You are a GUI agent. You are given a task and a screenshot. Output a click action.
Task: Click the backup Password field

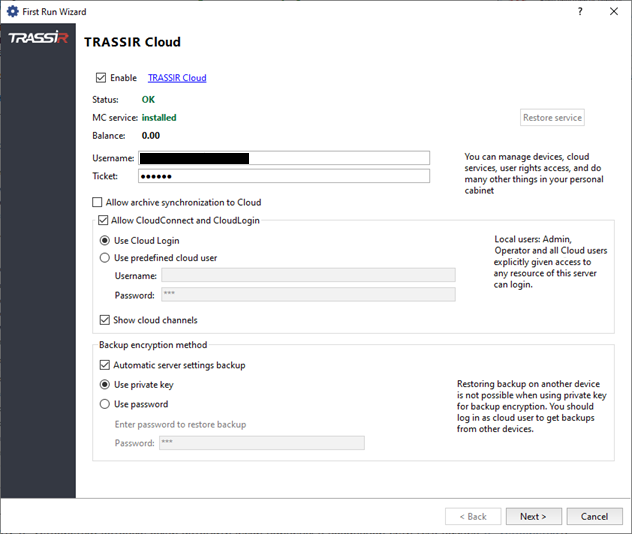(261, 443)
